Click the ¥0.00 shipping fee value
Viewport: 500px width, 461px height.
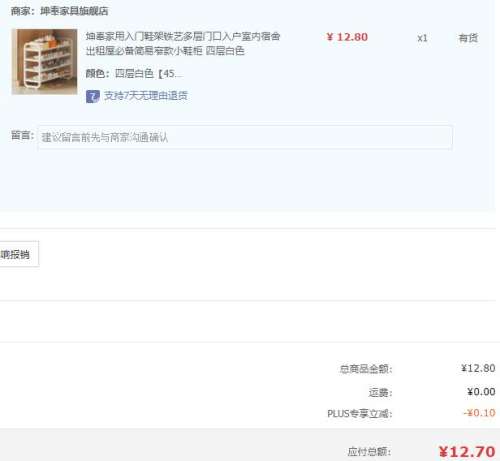pos(481,392)
